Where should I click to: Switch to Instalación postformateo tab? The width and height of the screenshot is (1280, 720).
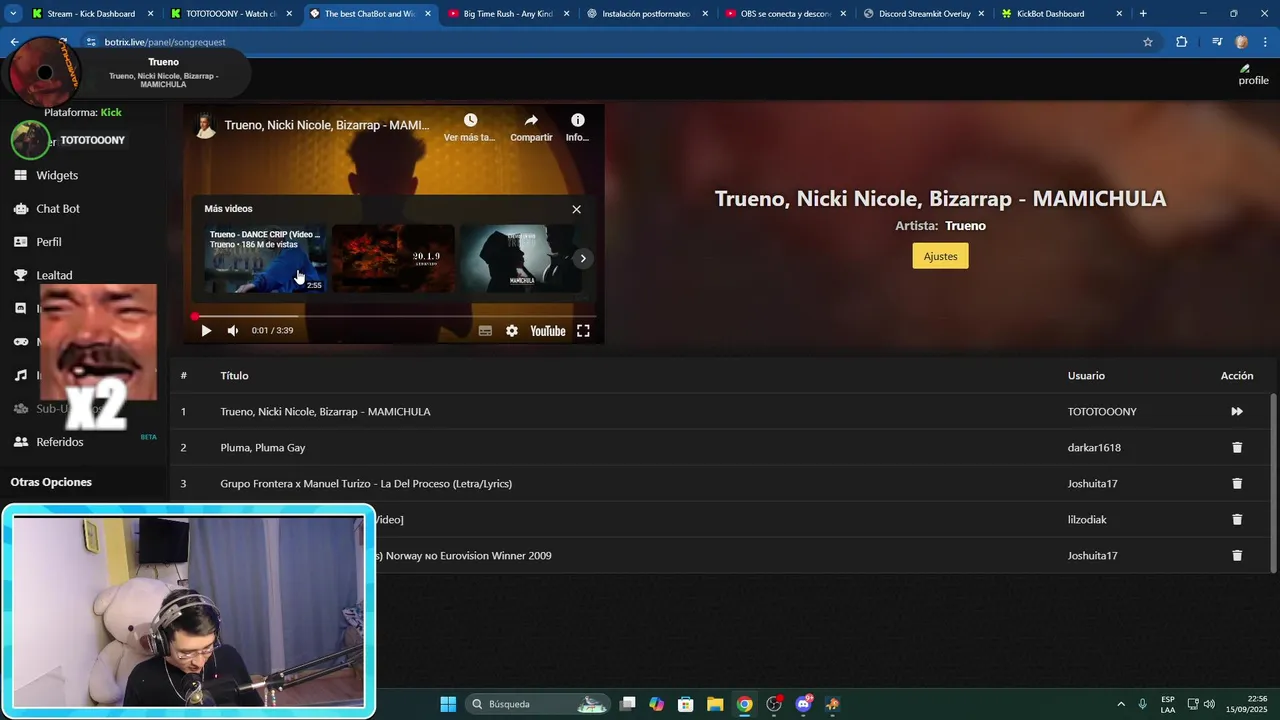[646, 14]
